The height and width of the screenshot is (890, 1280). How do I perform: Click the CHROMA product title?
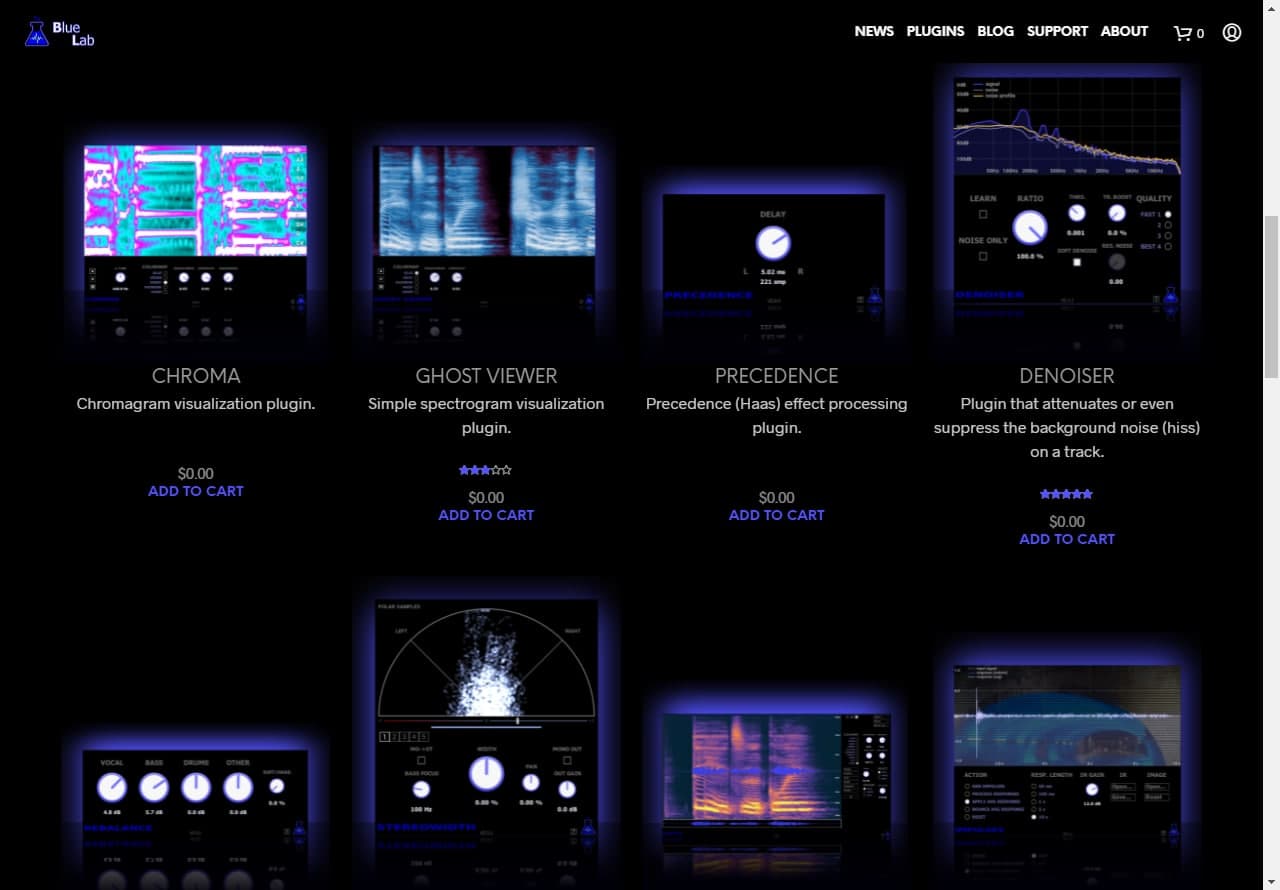point(196,376)
